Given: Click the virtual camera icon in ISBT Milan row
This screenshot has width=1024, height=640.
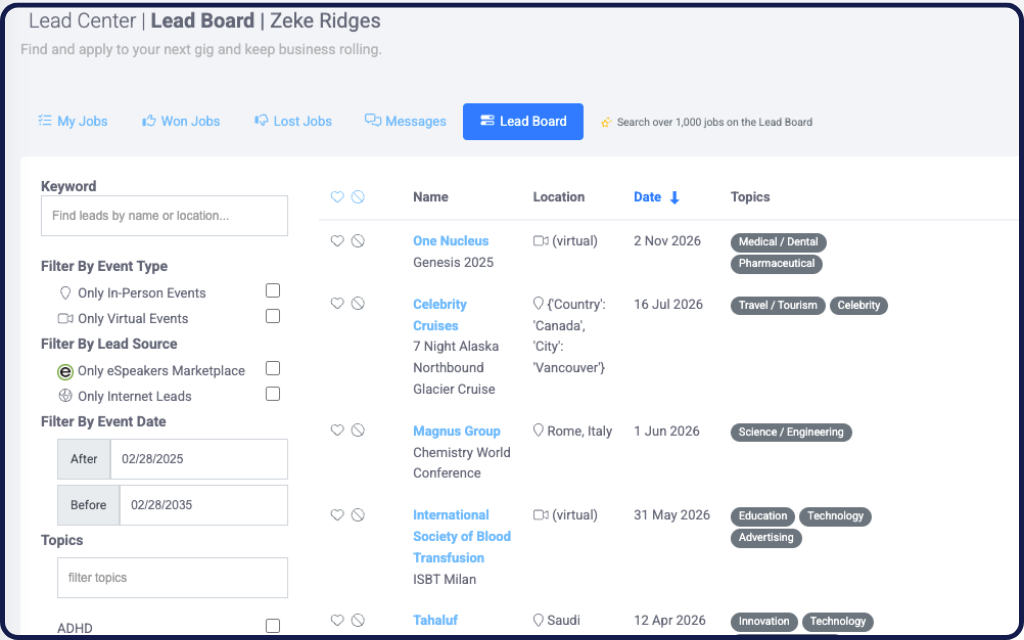Looking at the screenshot, I should tap(541, 515).
